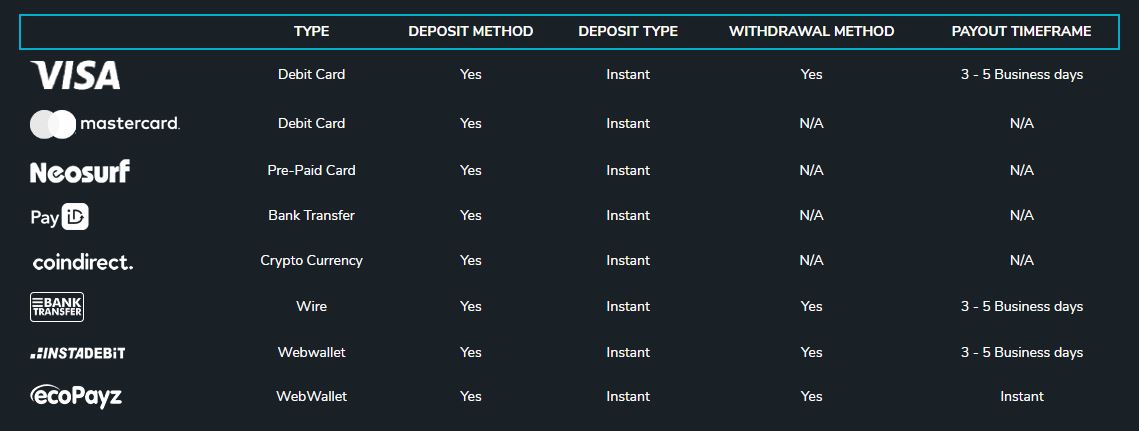Screen dimensions: 1139x431
Task: Click payout N/A in Neosurf row
Action: (1021, 170)
